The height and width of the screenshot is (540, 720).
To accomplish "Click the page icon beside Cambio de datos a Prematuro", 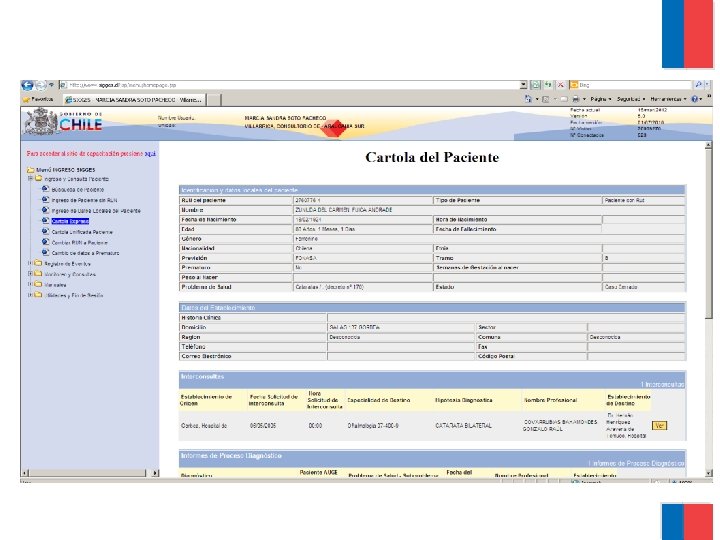I will click(45, 252).
